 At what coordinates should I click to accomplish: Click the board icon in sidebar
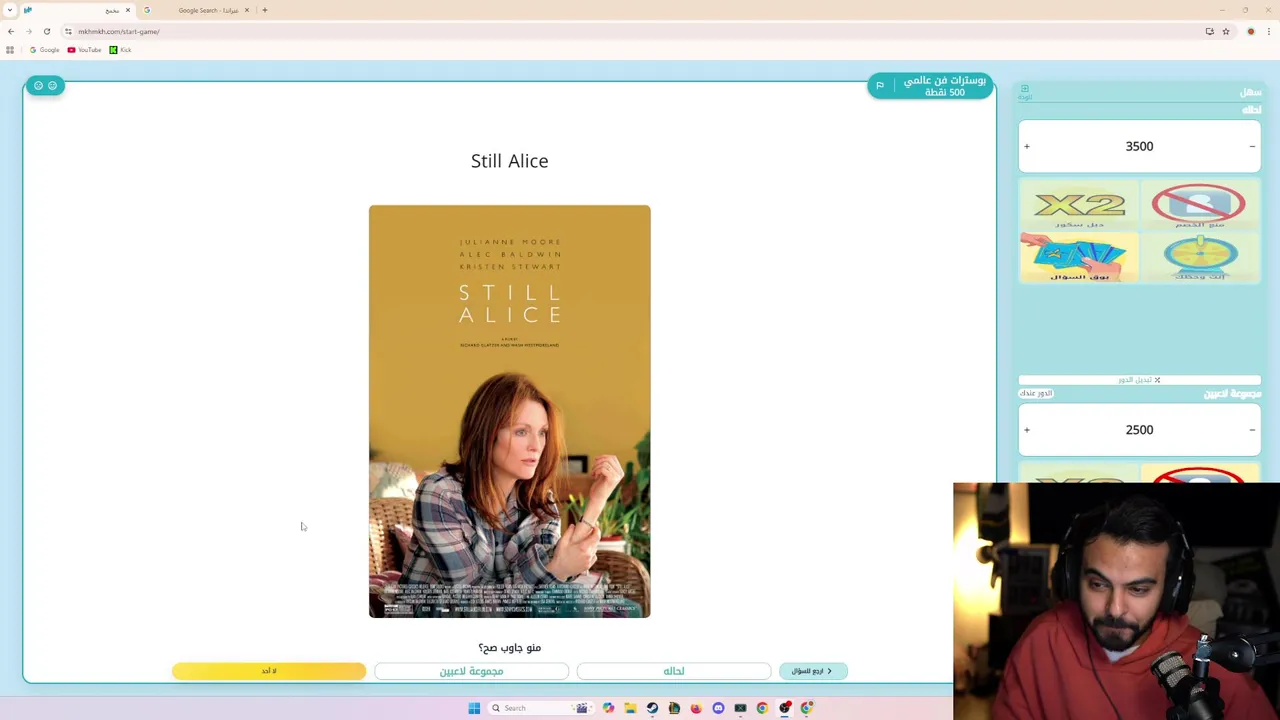[1025, 91]
